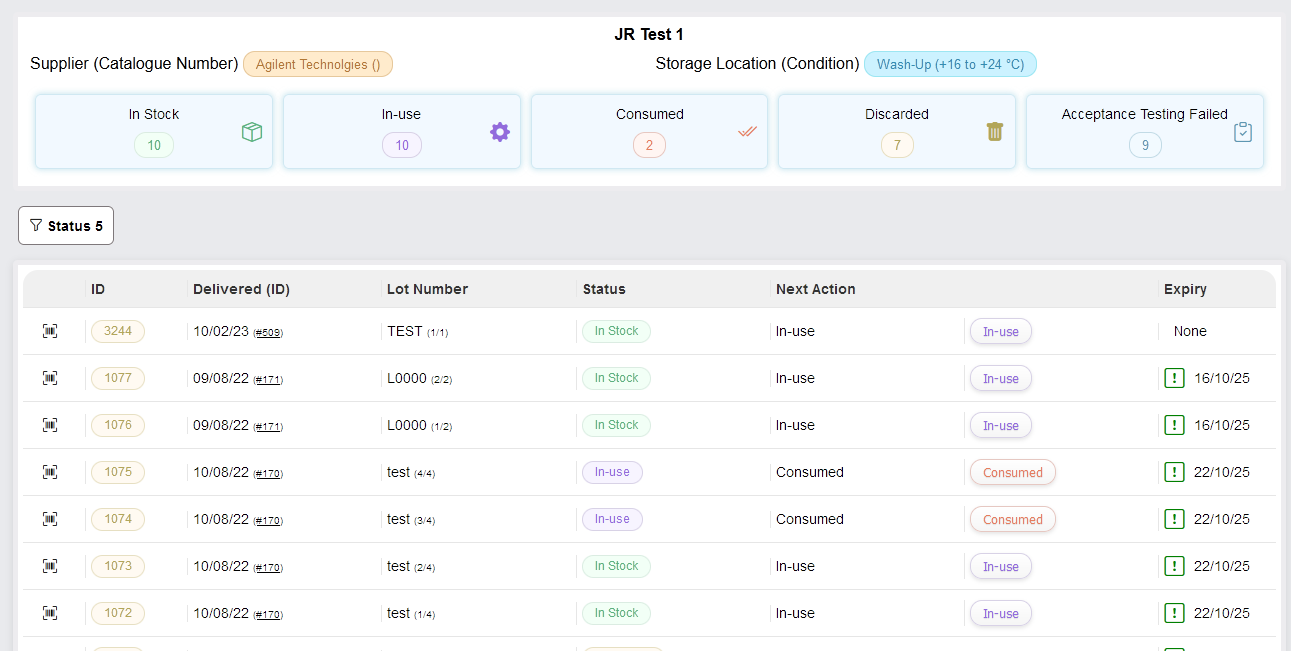The height and width of the screenshot is (651, 1291).
Task: Open the Status 5 filter
Action: [66, 226]
